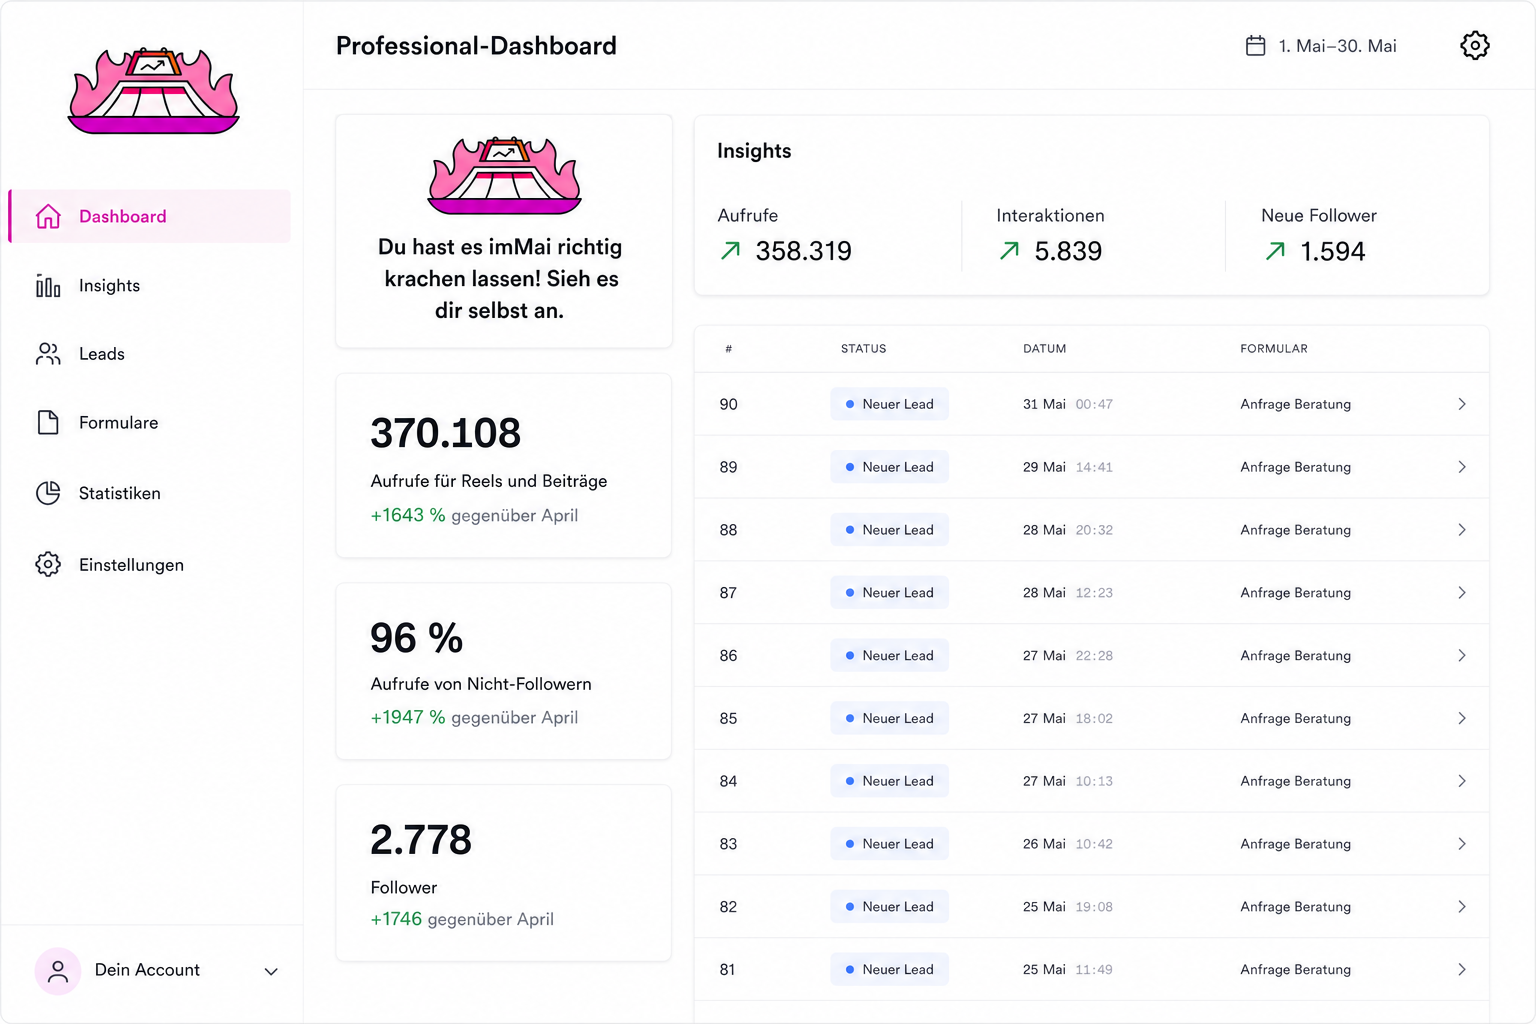This screenshot has width=1536, height=1024.
Task: Expand lead 81 row arrow
Action: click(1462, 969)
